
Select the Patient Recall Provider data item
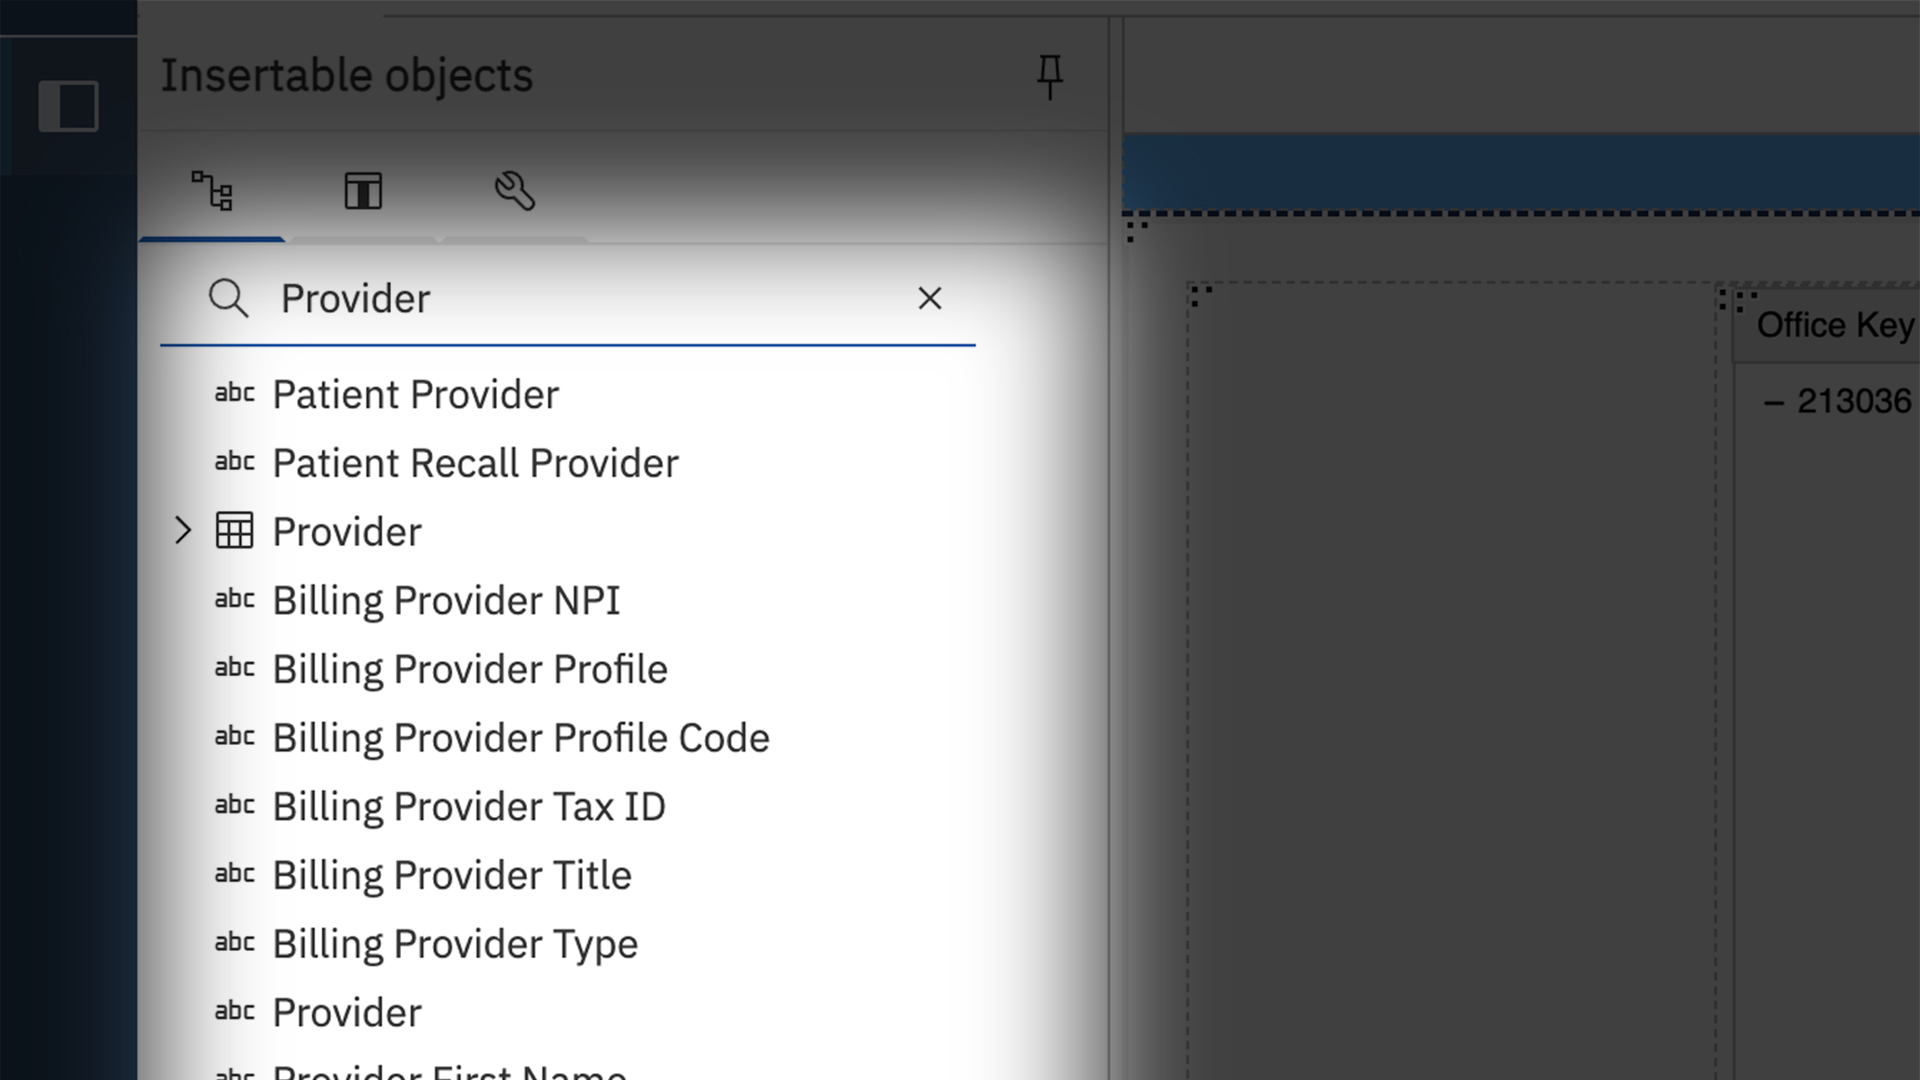point(475,463)
